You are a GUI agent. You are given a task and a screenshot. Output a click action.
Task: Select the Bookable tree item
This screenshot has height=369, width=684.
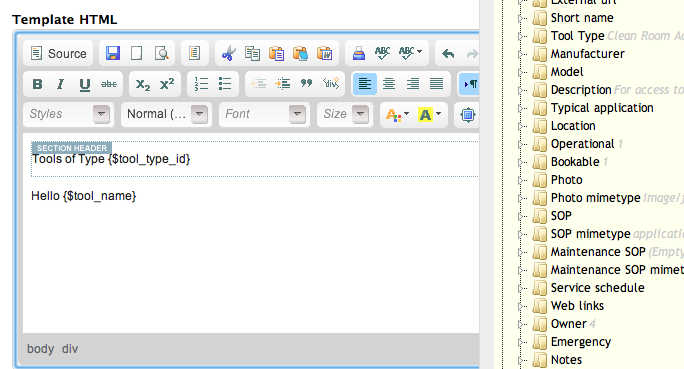[x=575, y=162]
